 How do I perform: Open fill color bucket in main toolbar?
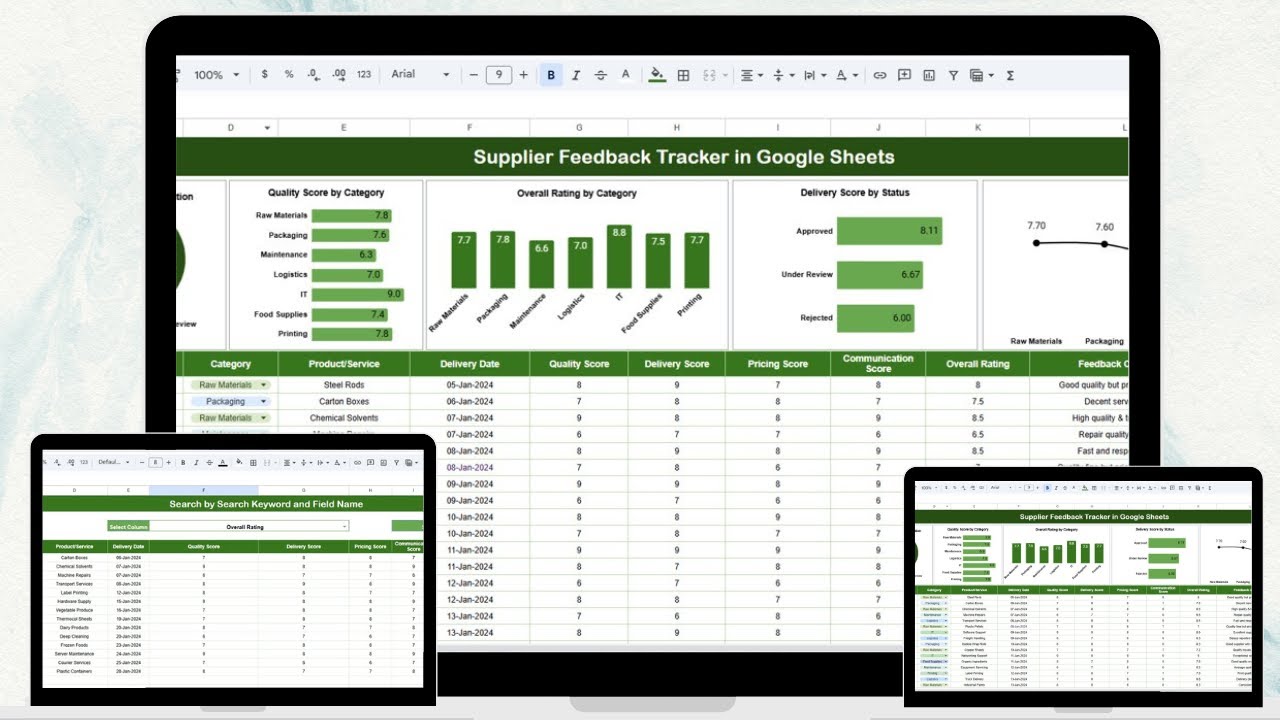click(657, 75)
